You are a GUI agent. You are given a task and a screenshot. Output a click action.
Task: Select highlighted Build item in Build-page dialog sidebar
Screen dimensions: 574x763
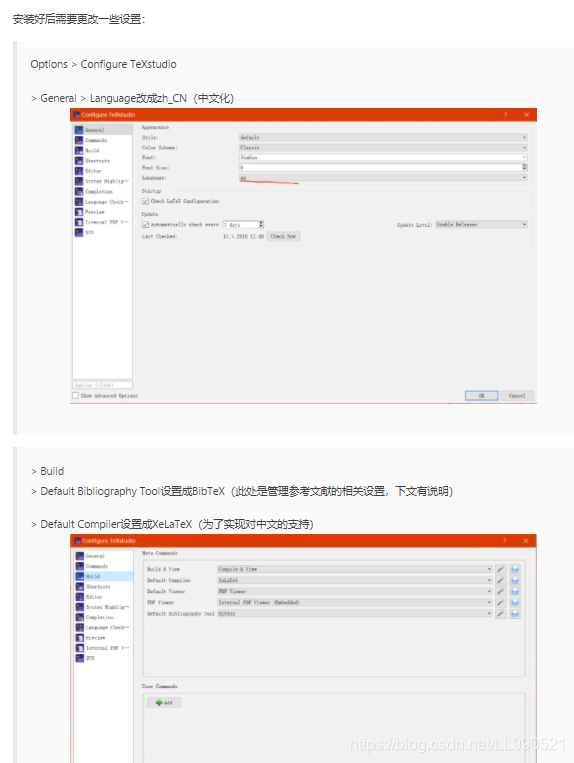tap(104, 576)
